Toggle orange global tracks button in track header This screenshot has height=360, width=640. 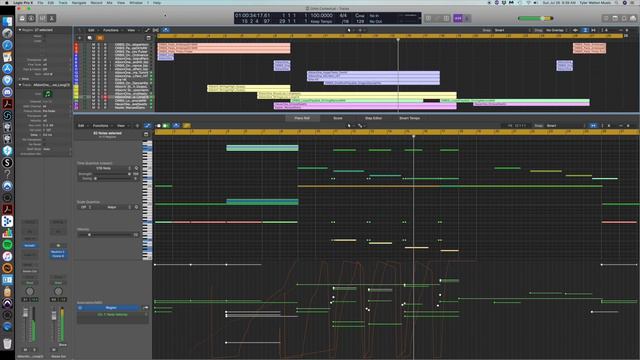[x=100, y=38]
